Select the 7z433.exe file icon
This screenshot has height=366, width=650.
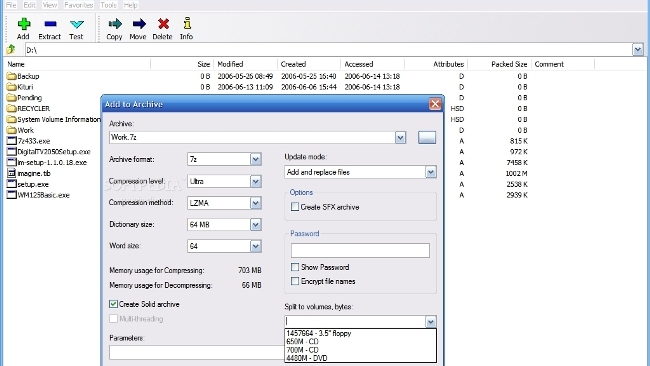(x=12, y=141)
